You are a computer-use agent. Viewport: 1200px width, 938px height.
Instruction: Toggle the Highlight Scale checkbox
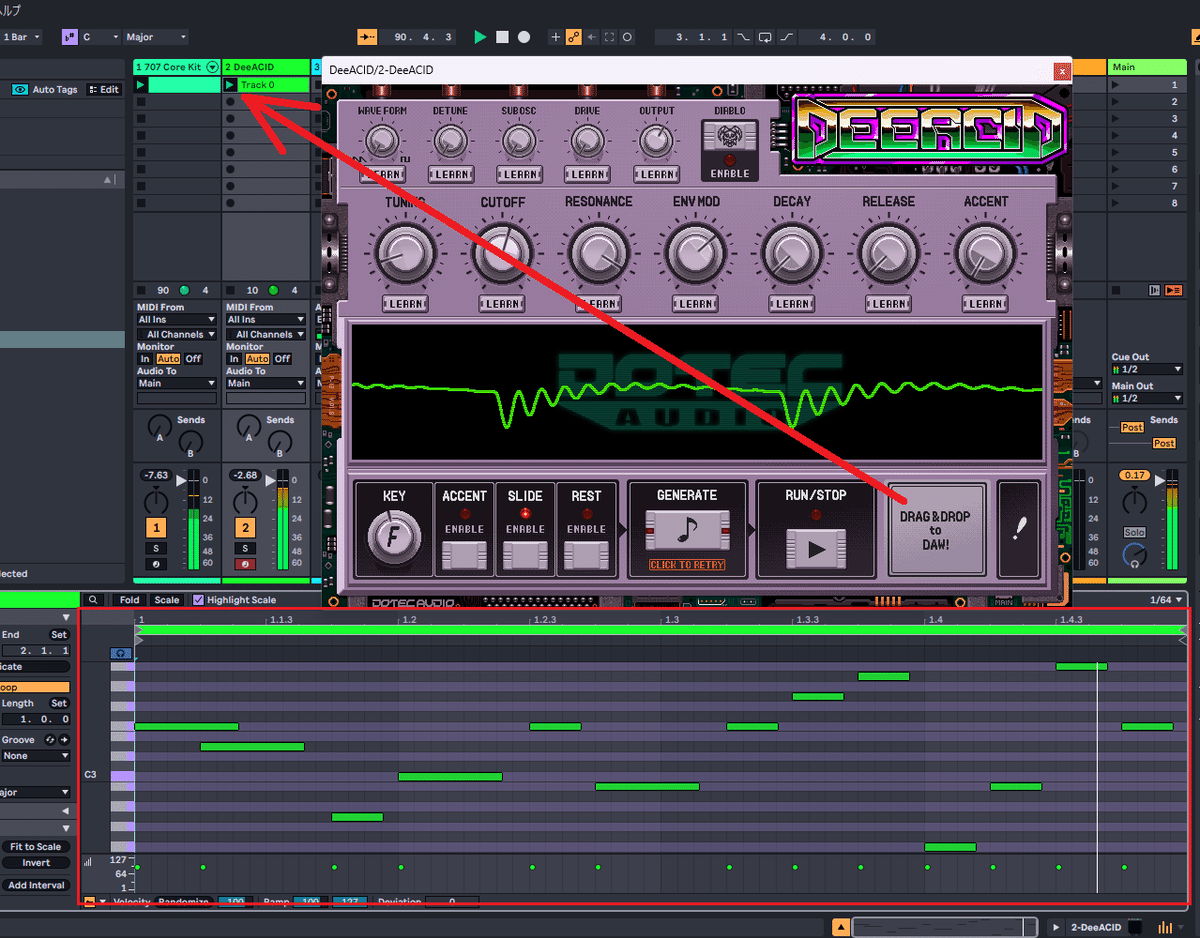pos(198,600)
